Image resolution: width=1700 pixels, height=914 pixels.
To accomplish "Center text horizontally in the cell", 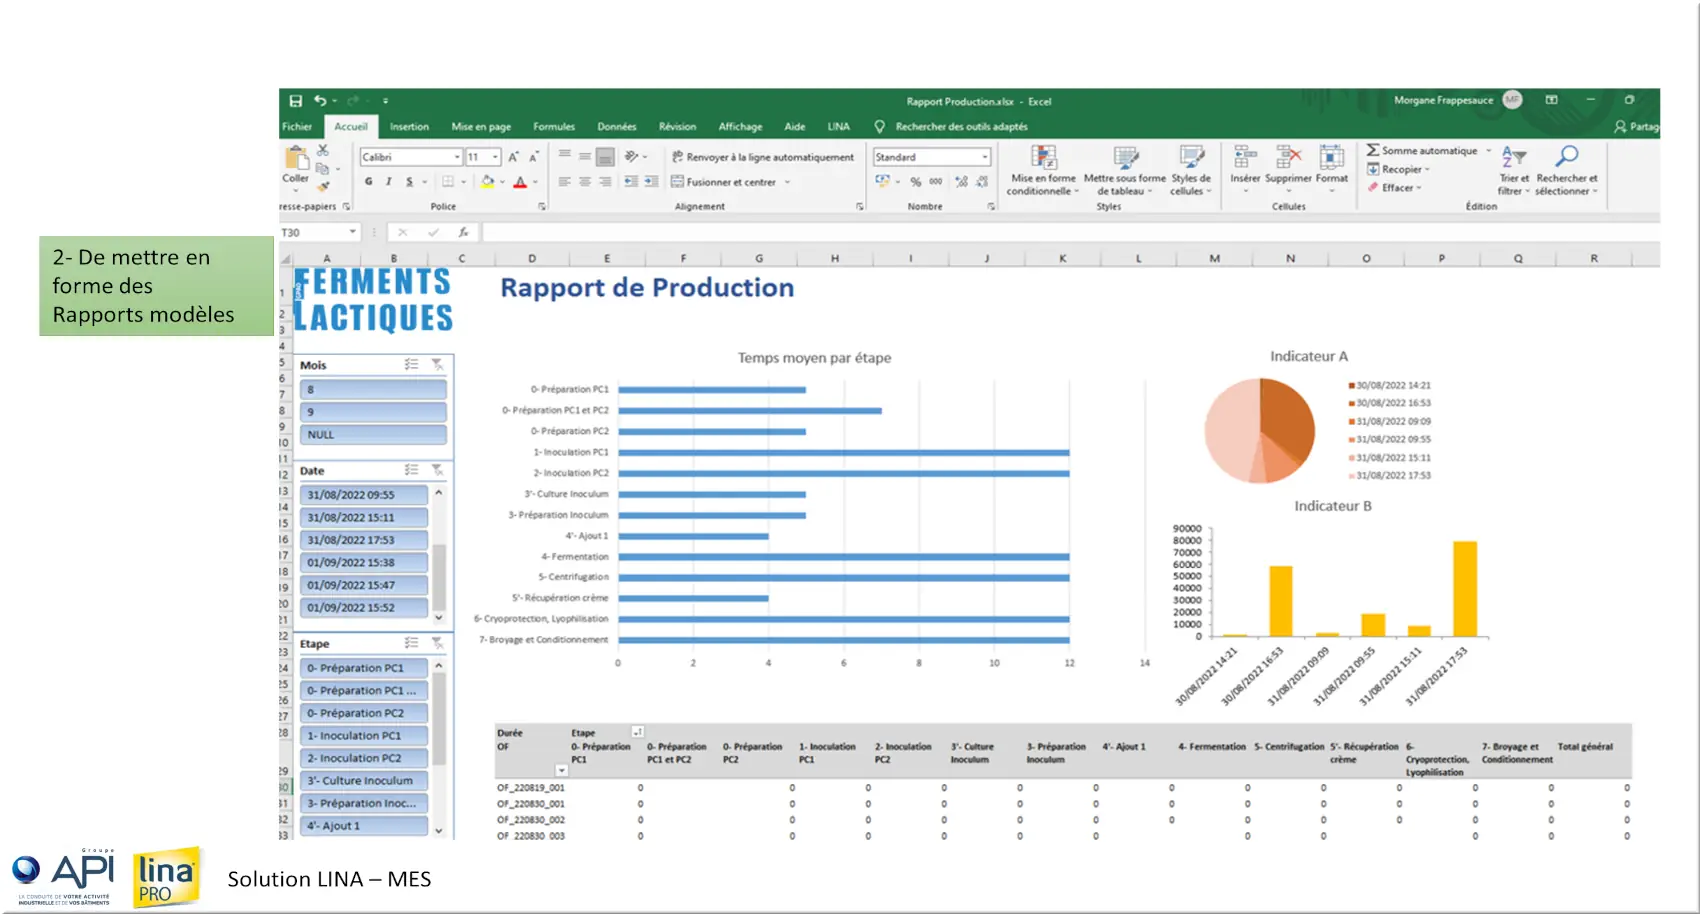I will tap(585, 182).
